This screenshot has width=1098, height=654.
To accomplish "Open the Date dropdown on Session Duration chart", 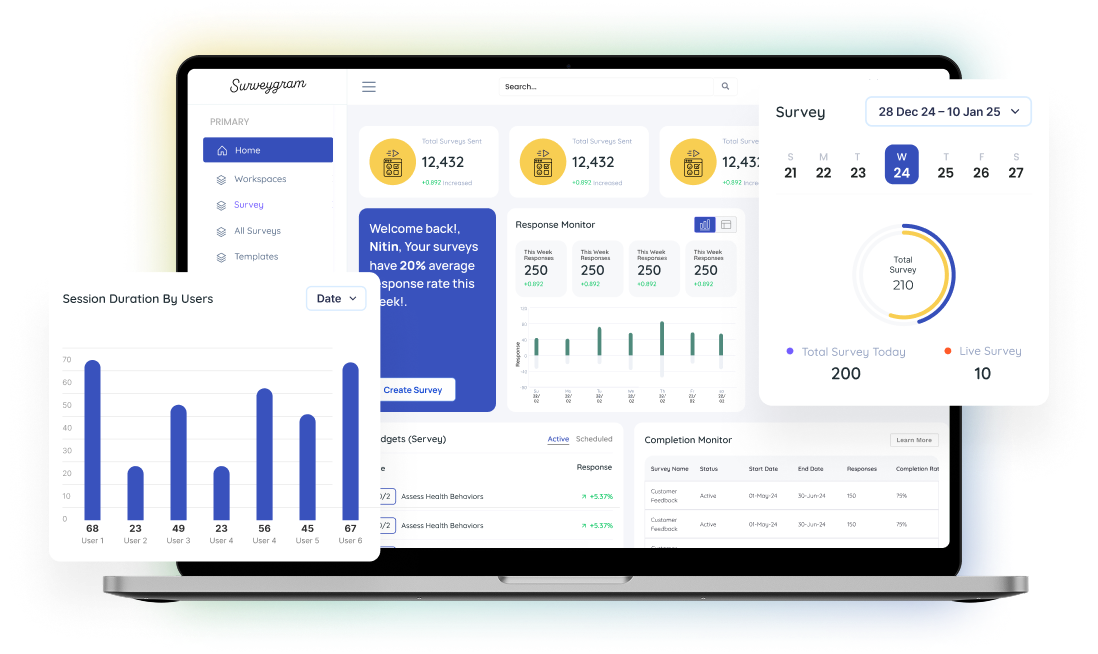I will pyautogui.click(x=336, y=298).
